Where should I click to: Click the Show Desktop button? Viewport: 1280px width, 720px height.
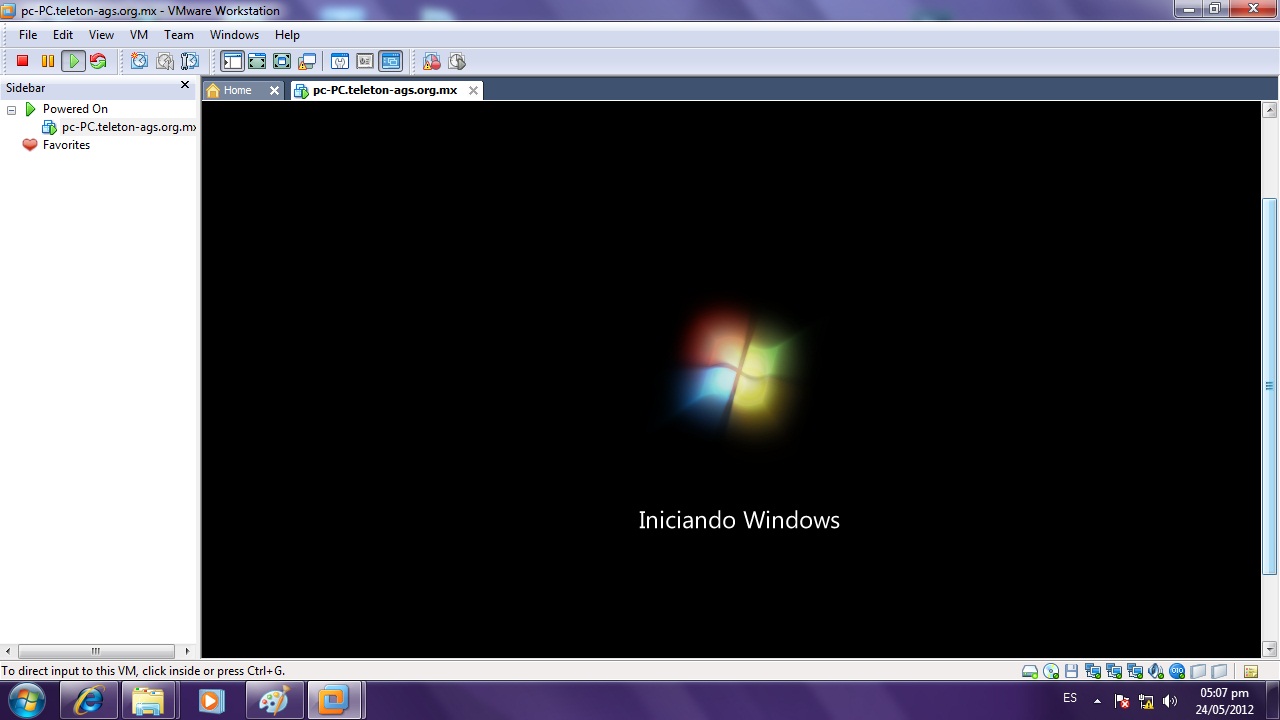[x=1272, y=701]
